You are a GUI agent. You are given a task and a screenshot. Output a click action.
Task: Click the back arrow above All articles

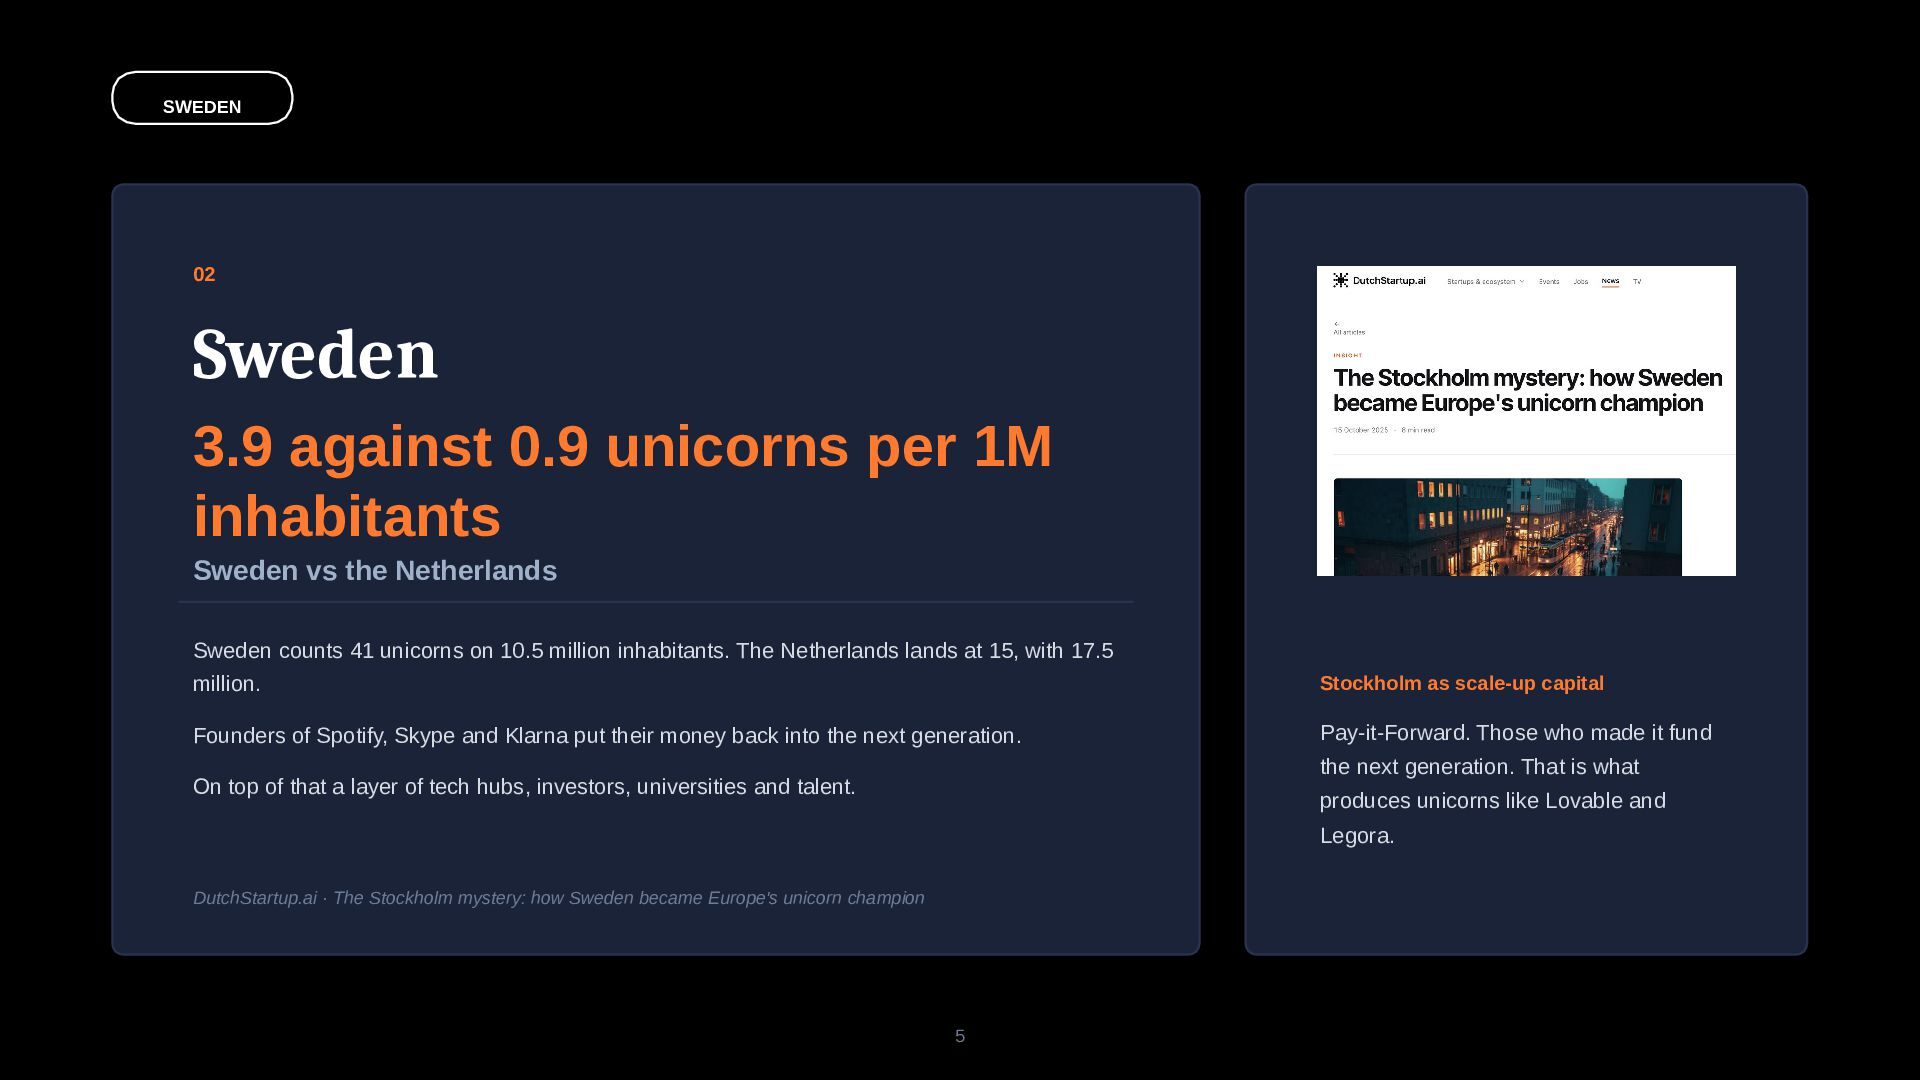tap(1337, 324)
